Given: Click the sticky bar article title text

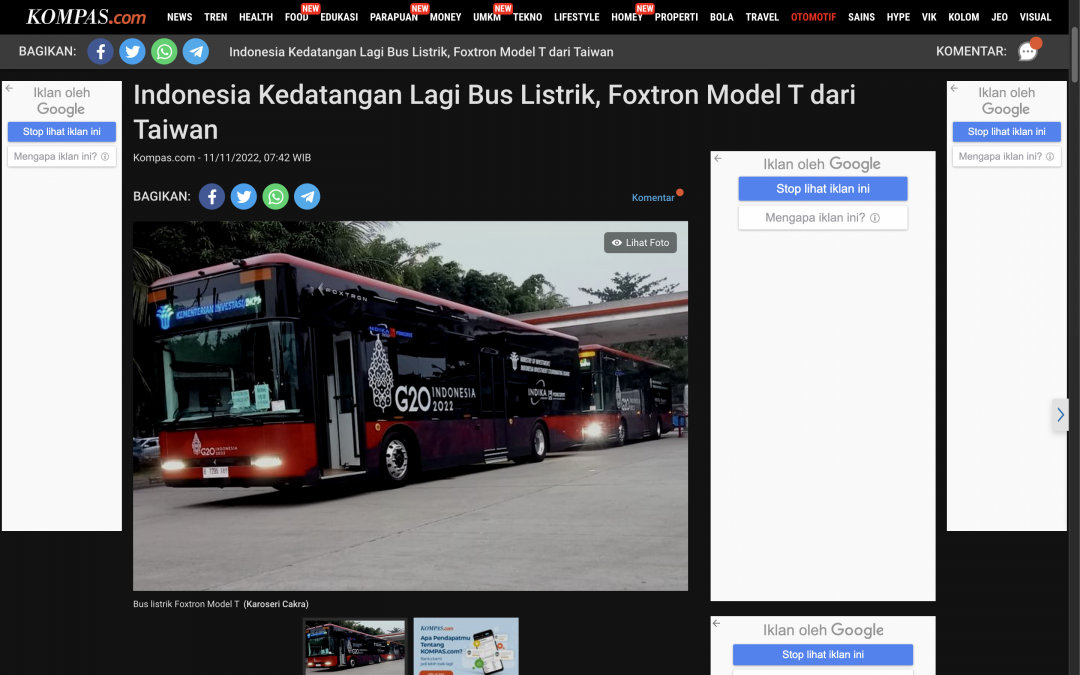Looking at the screenshot, I should pos(421,52).
